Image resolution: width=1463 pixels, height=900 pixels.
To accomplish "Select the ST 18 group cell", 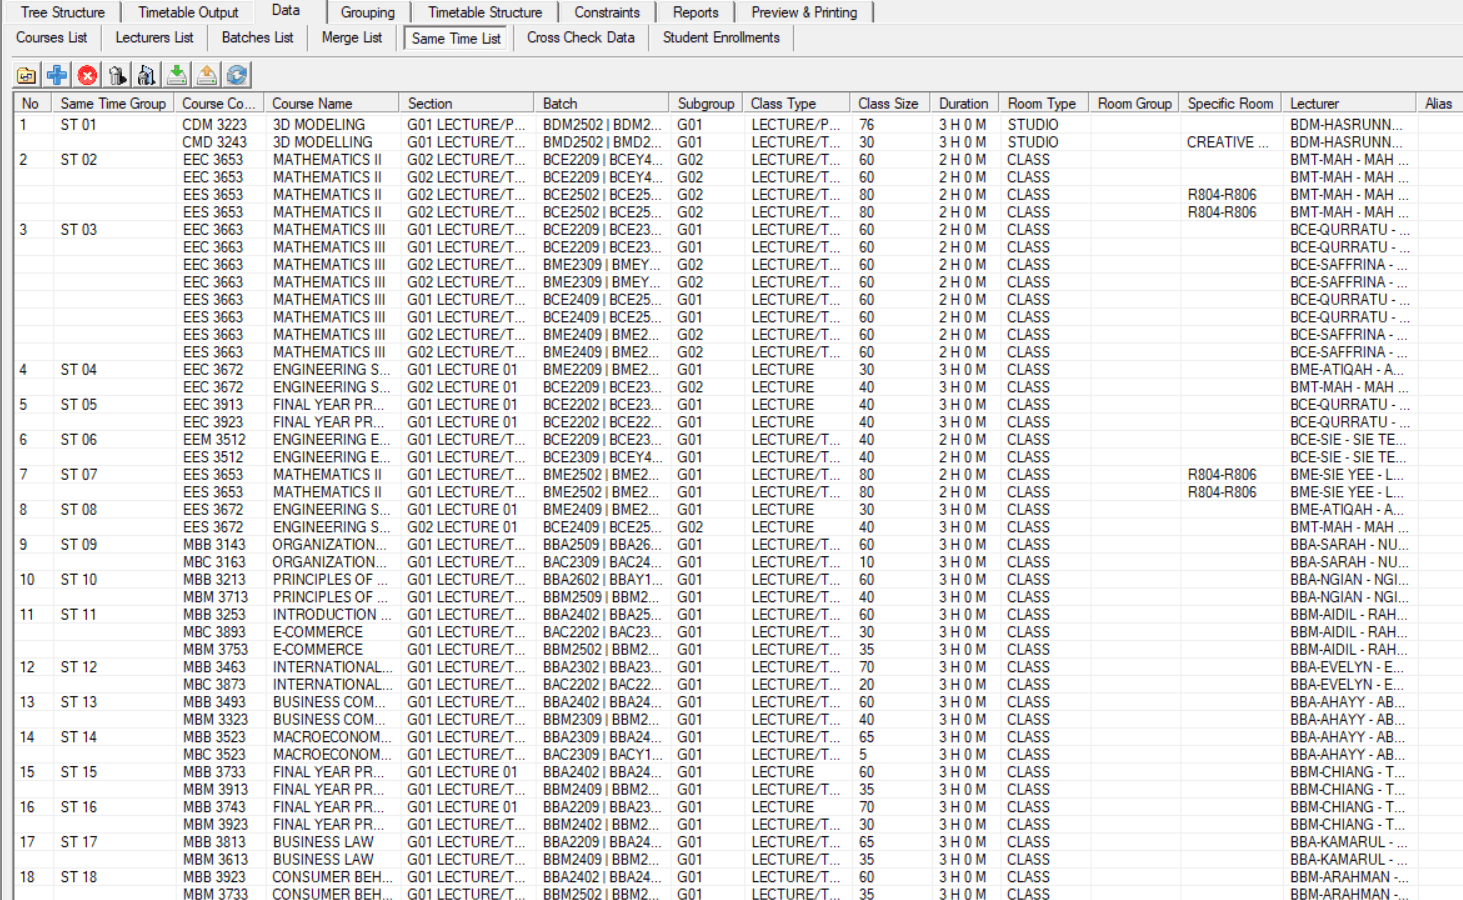I will coord(78,877).
